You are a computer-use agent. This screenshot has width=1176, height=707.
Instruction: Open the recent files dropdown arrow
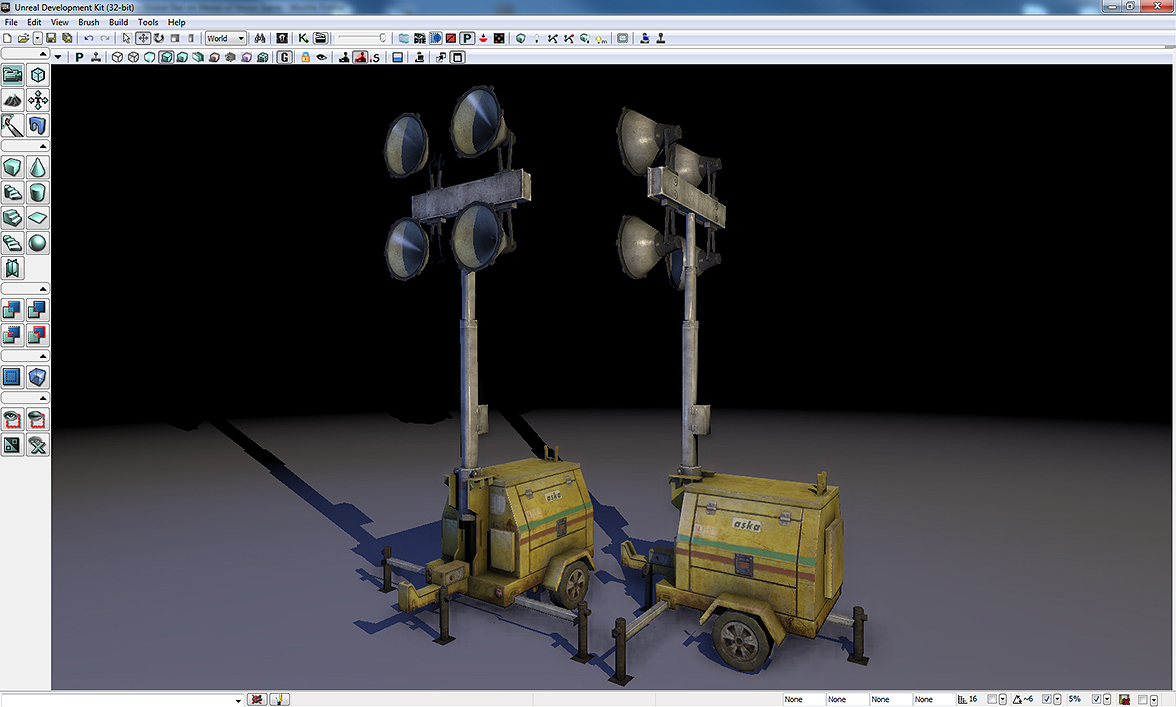(x=37, y=38)
